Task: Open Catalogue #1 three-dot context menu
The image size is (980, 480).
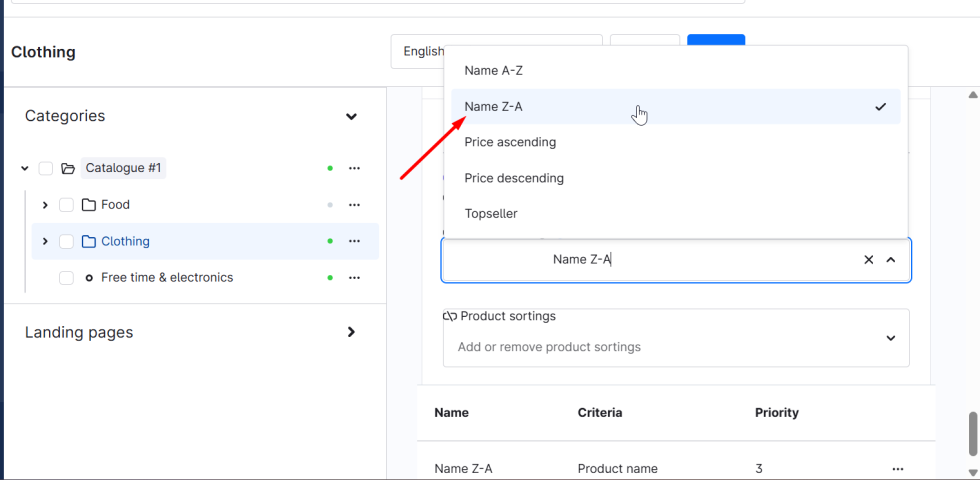Action: 354,168
